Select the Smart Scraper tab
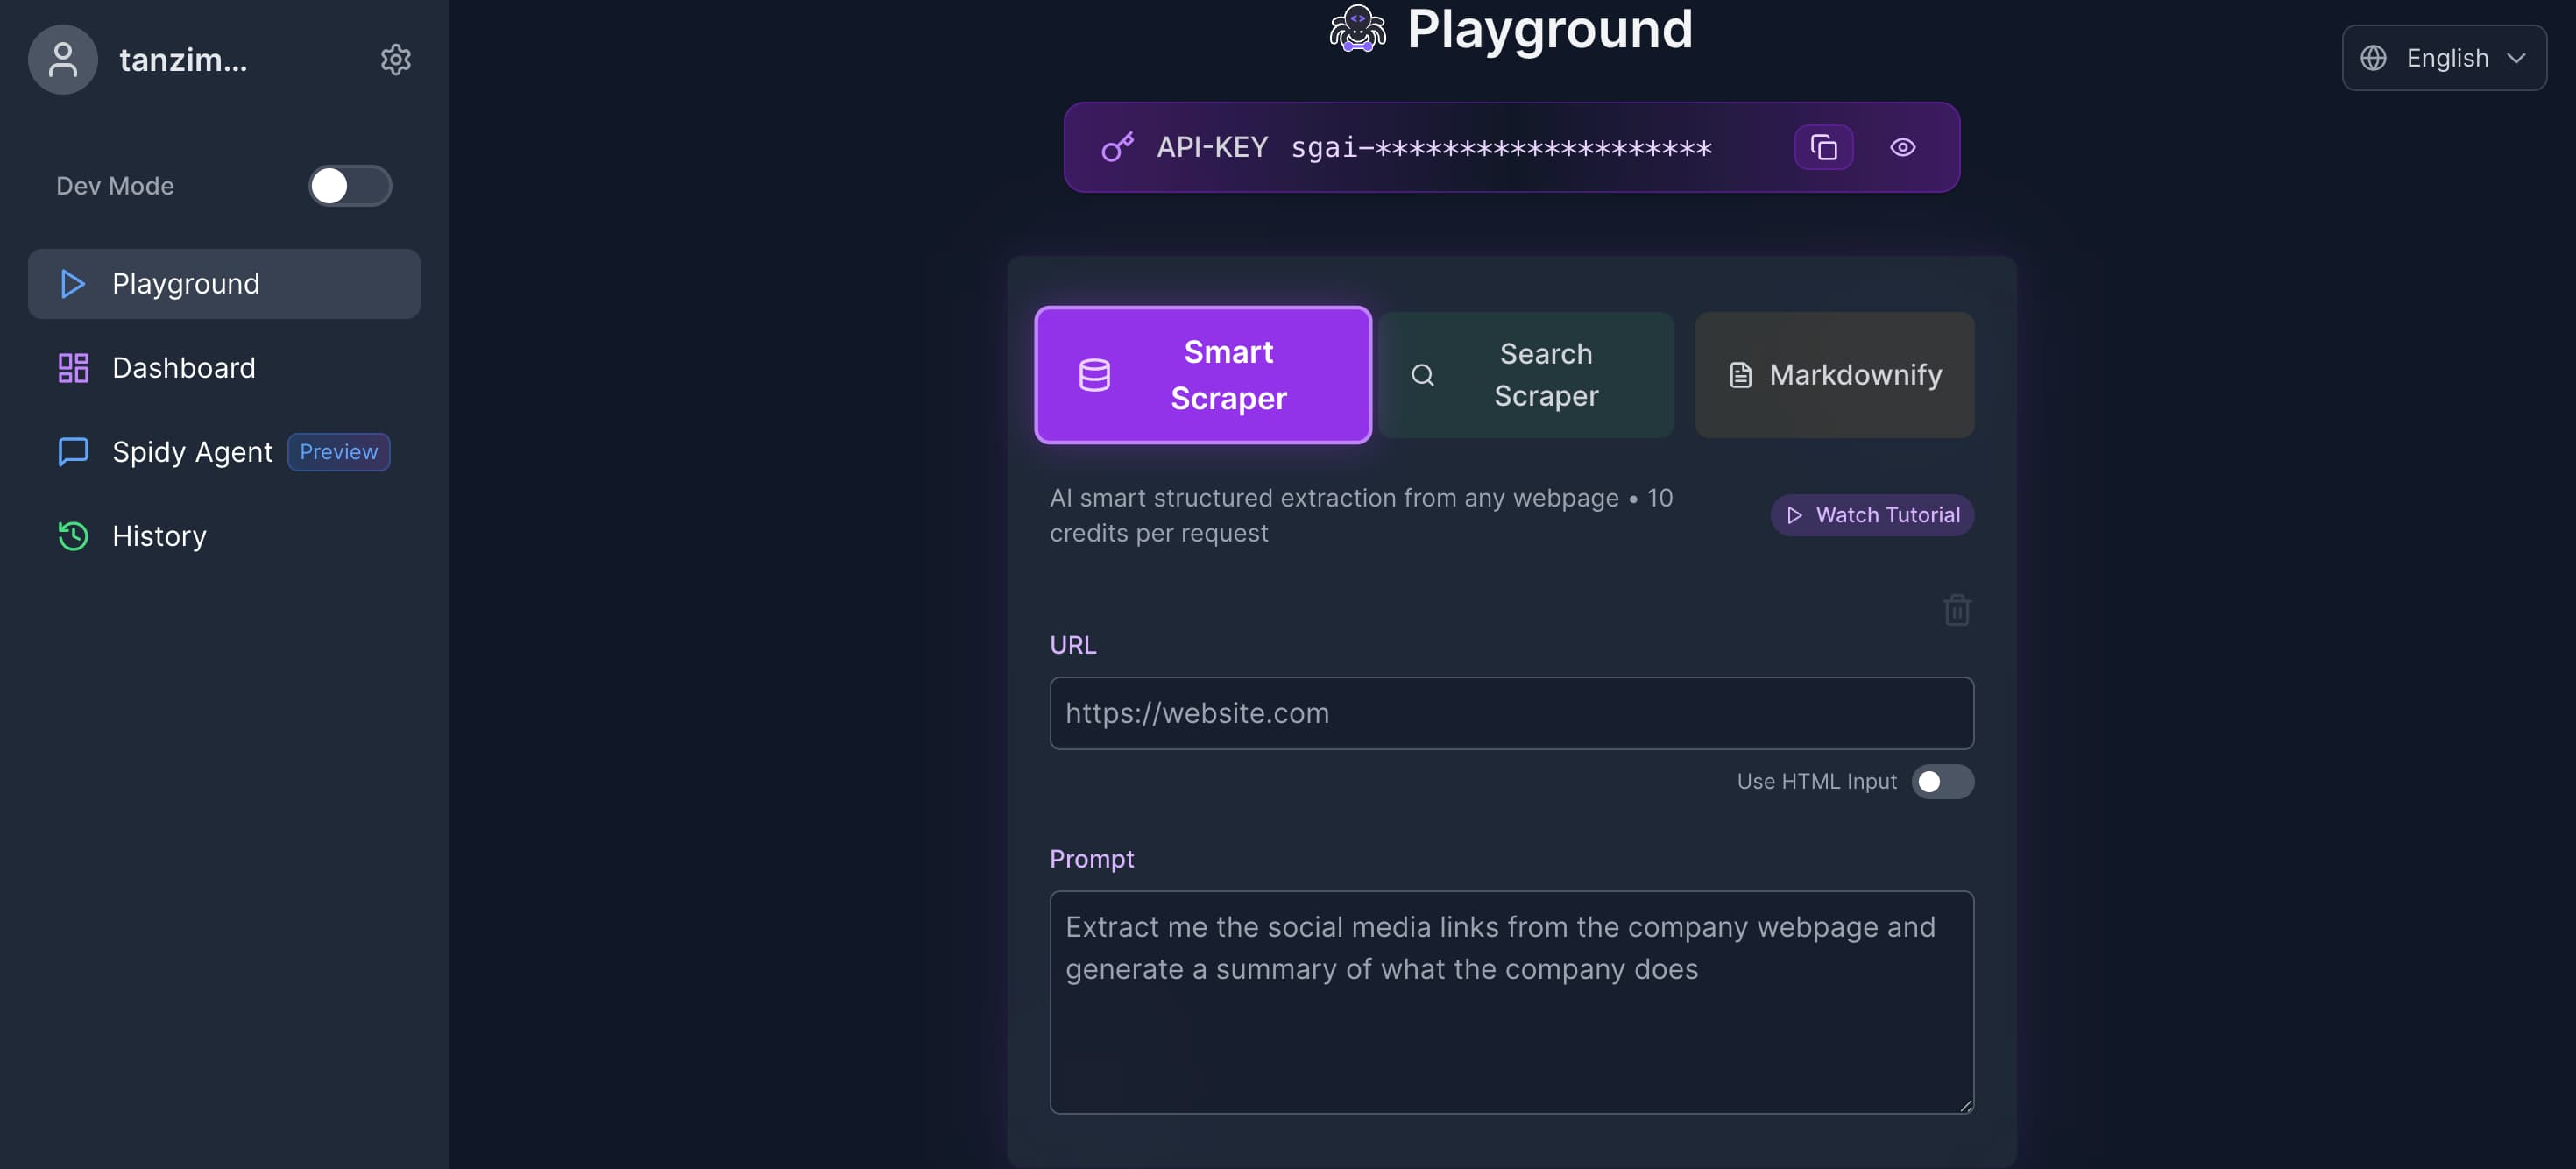This screenshot has width=2576, height=1169. (x=1203, y=375)
